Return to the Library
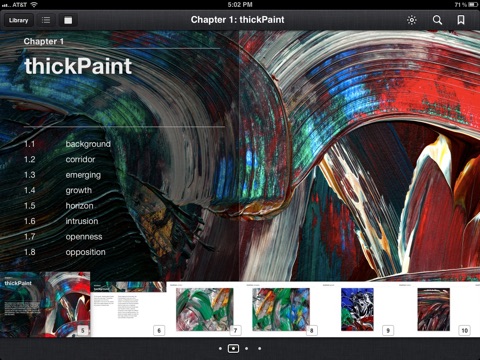The image size is (480, 360). coord(19,20)
